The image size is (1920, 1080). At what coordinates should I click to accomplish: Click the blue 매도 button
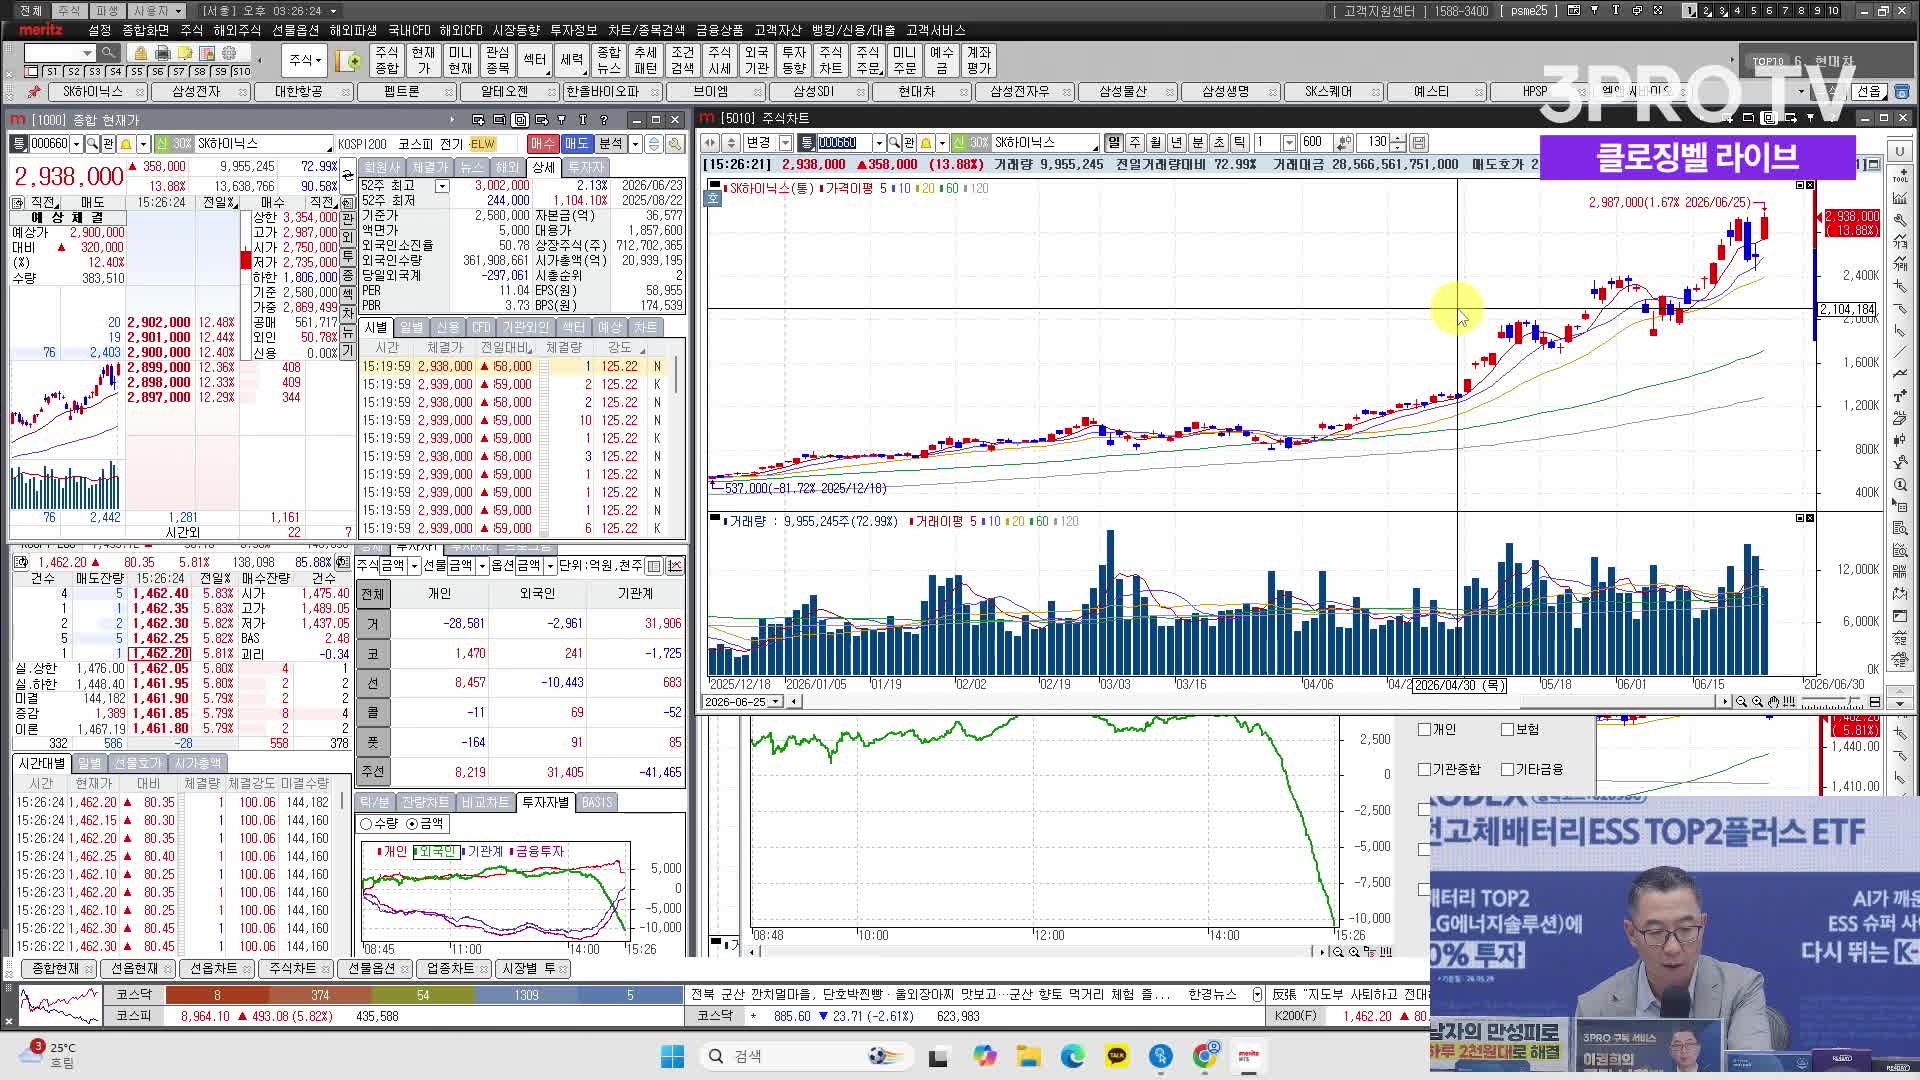tap(576, 144)
